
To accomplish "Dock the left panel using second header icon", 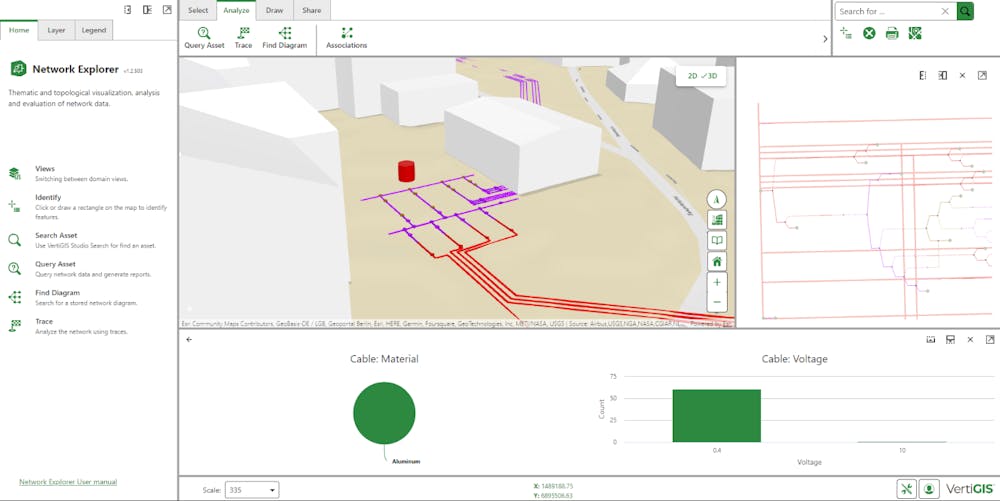I will [x=147, y=10].
